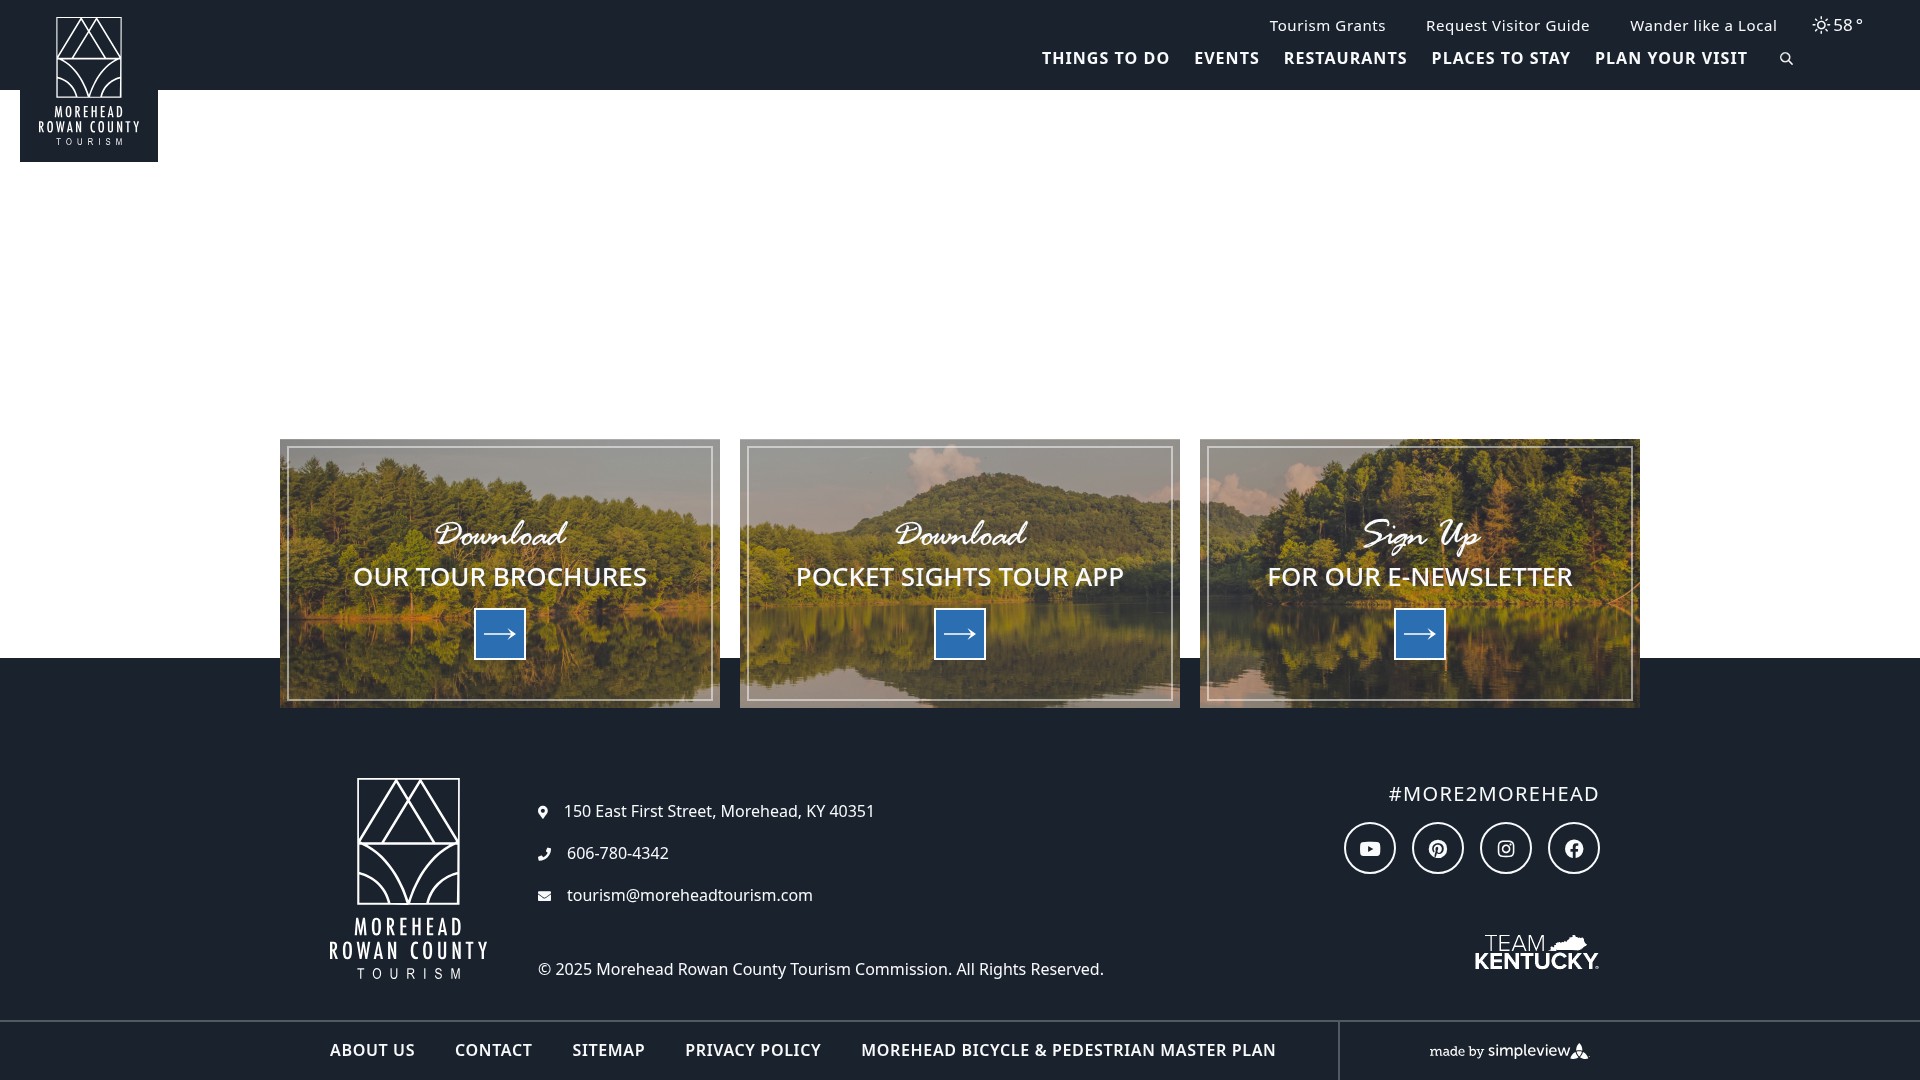Open Privacy Policy footer link

753,1050
